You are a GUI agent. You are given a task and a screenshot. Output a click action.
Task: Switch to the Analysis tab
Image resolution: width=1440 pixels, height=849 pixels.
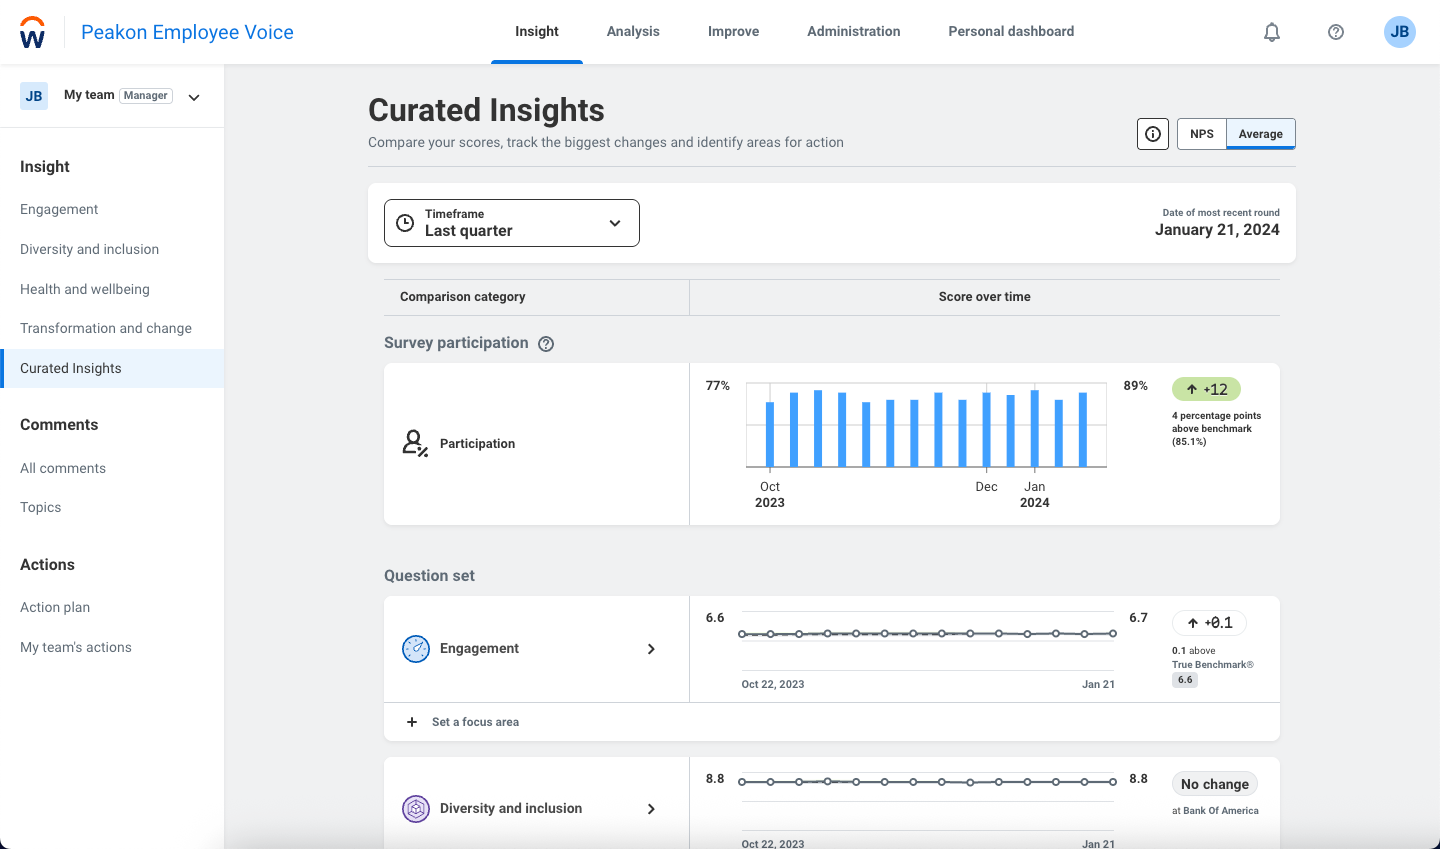click(x=632, y=31)
